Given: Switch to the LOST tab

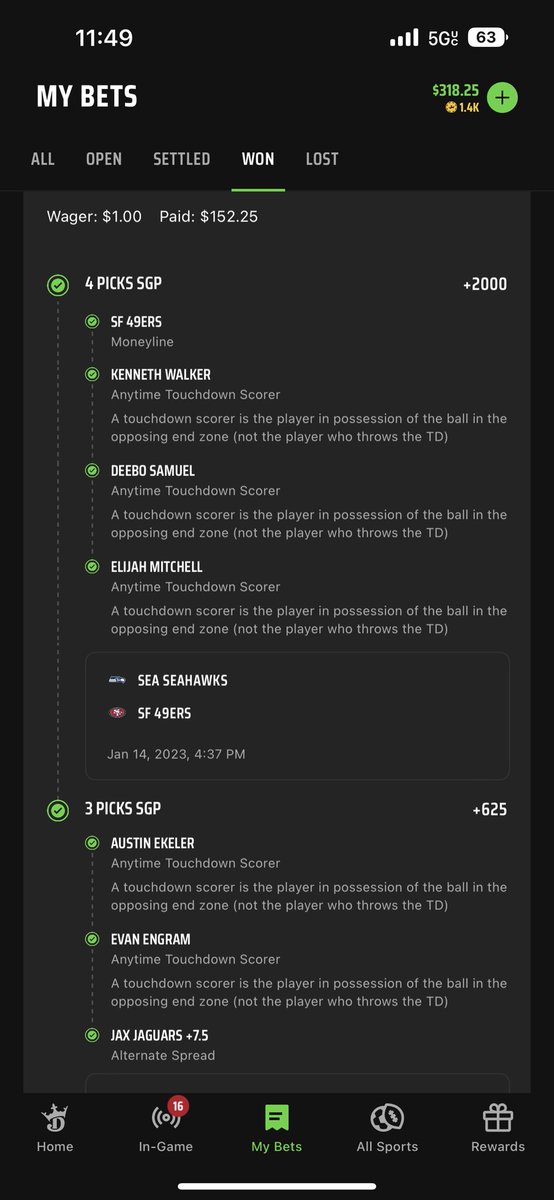Looking at the screenshot, I should tap(322, 159).
